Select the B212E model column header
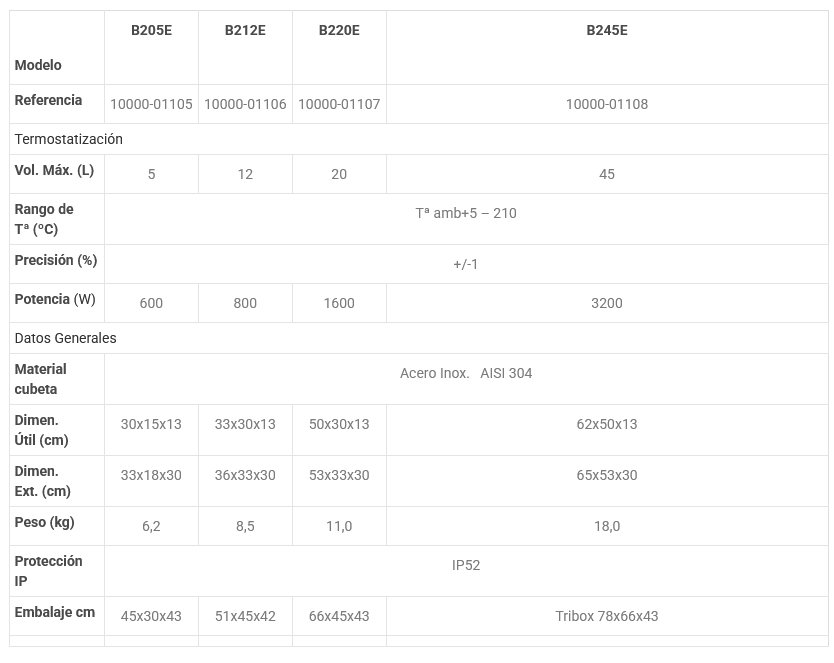 pyautogui.click(x=245, y=30)
